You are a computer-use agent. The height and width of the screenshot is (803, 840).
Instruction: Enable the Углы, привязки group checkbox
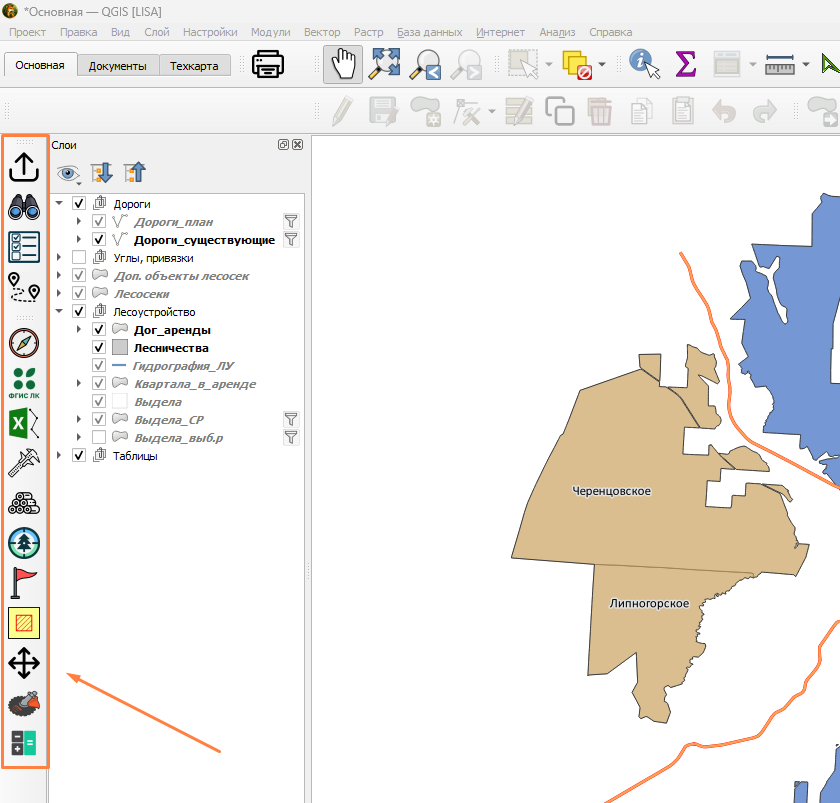click(x=79, y=257)
